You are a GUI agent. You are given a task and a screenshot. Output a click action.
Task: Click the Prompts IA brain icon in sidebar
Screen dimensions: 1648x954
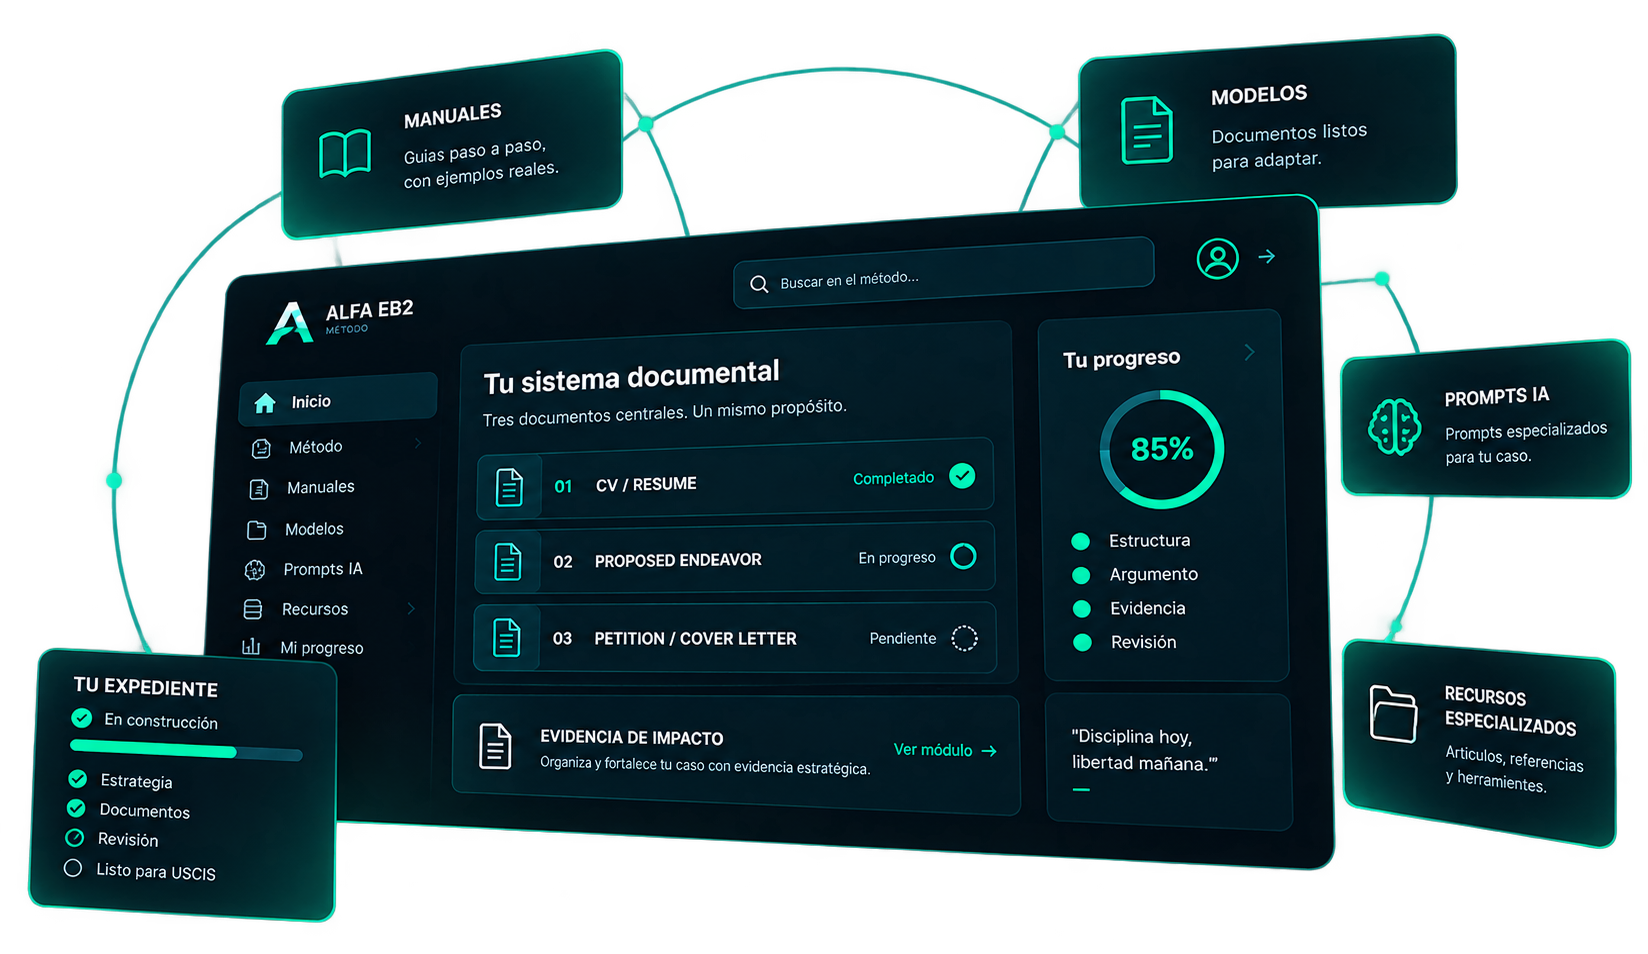[255, 570]
